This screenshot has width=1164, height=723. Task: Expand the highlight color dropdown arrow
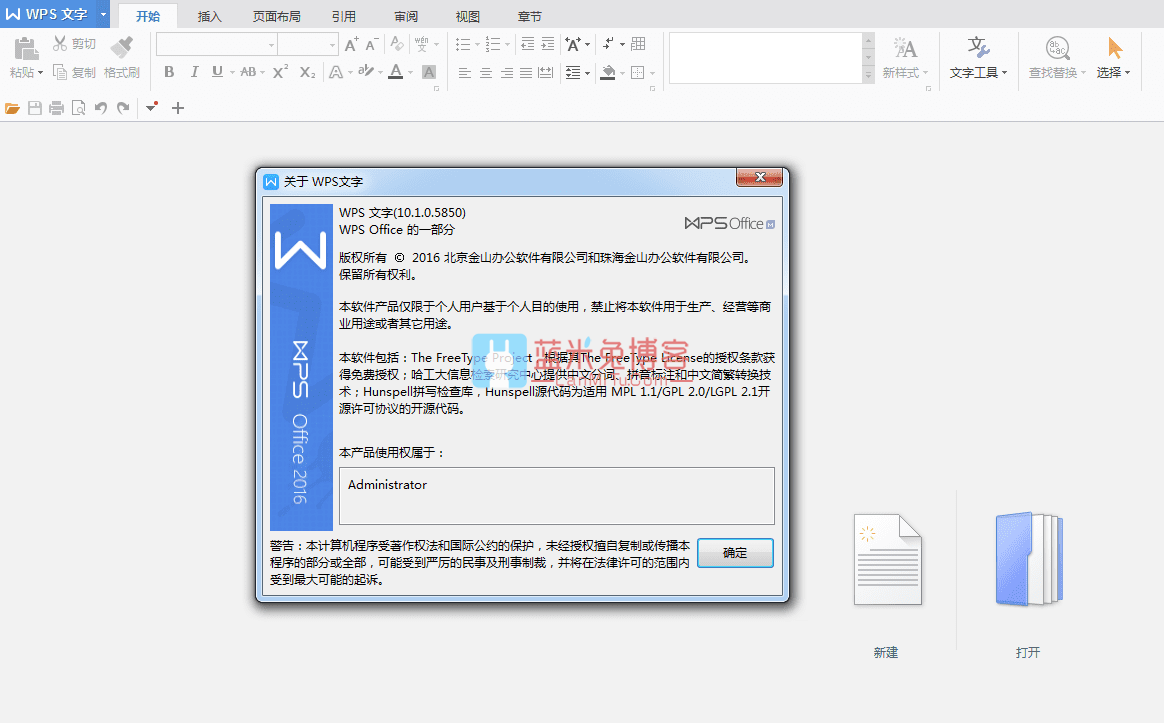[380, 73]
